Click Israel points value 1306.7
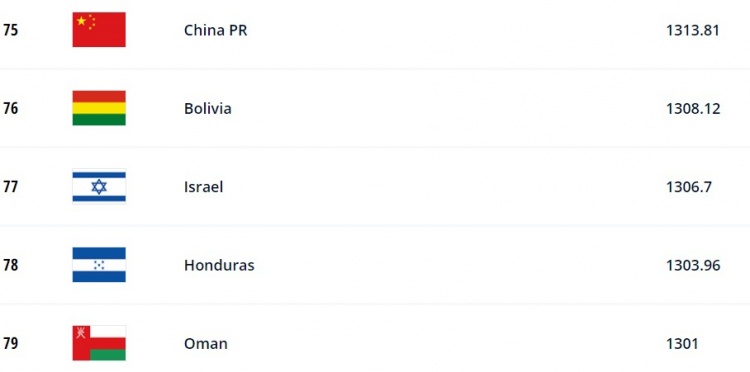Screen dimensions: 750x372 click(689, 187)
